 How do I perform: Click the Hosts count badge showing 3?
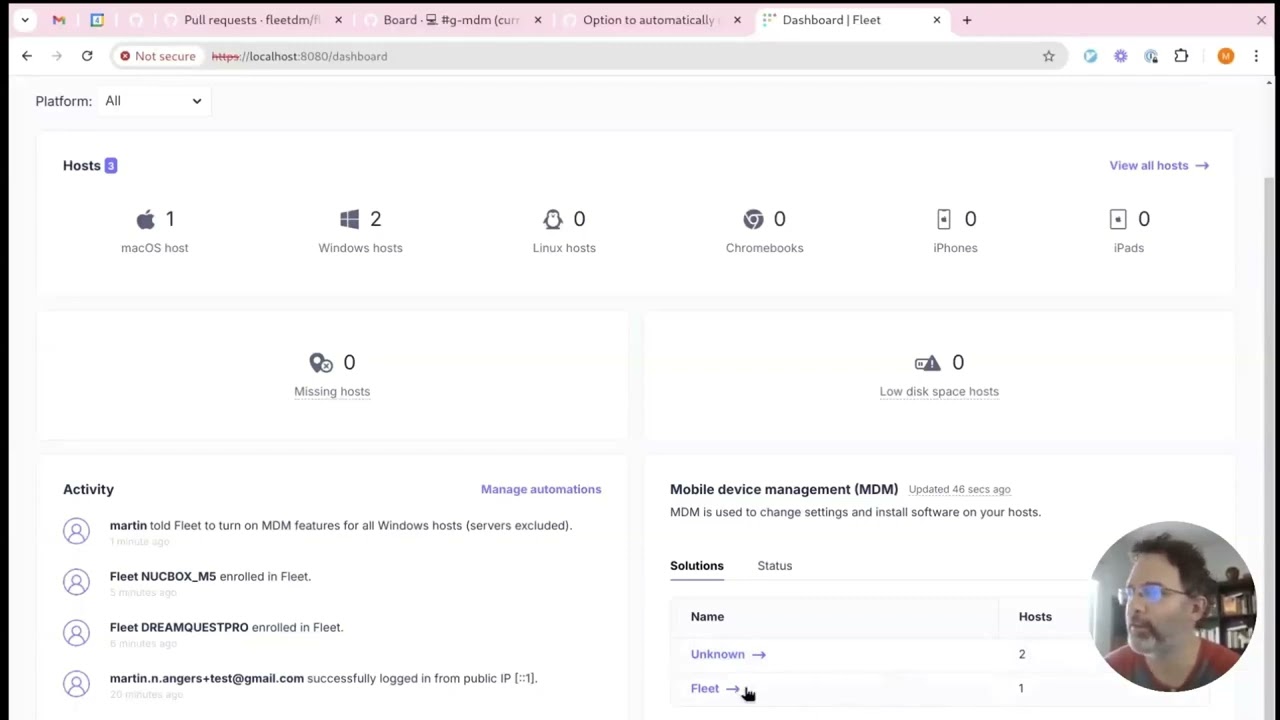pyautogui.click(x=111, y=165)
